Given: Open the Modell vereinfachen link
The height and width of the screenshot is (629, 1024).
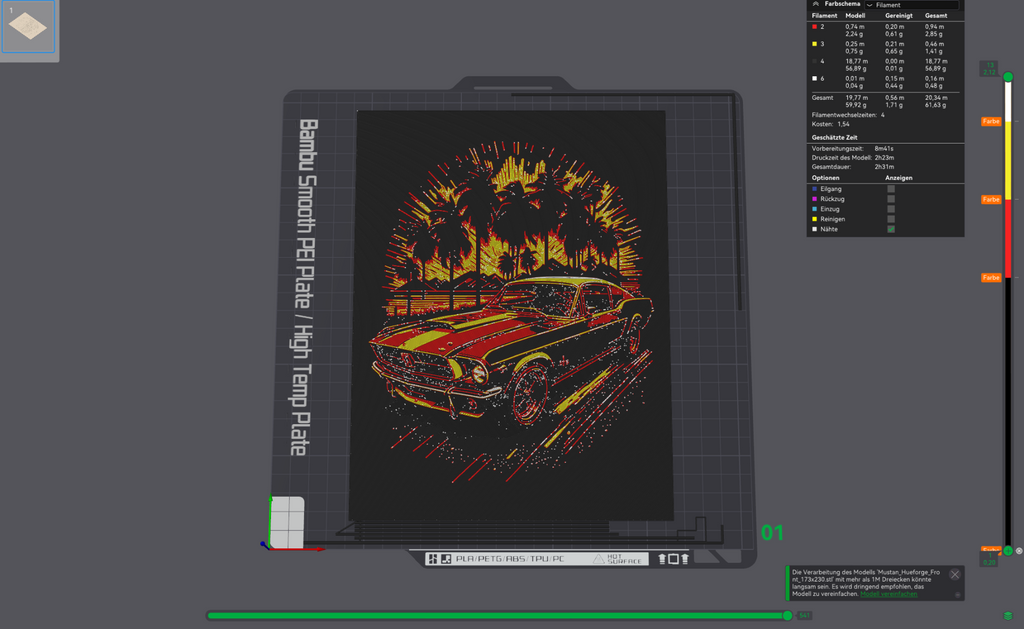Looking at the screenshot, I should pyautogui.click(x=888, y=594).
